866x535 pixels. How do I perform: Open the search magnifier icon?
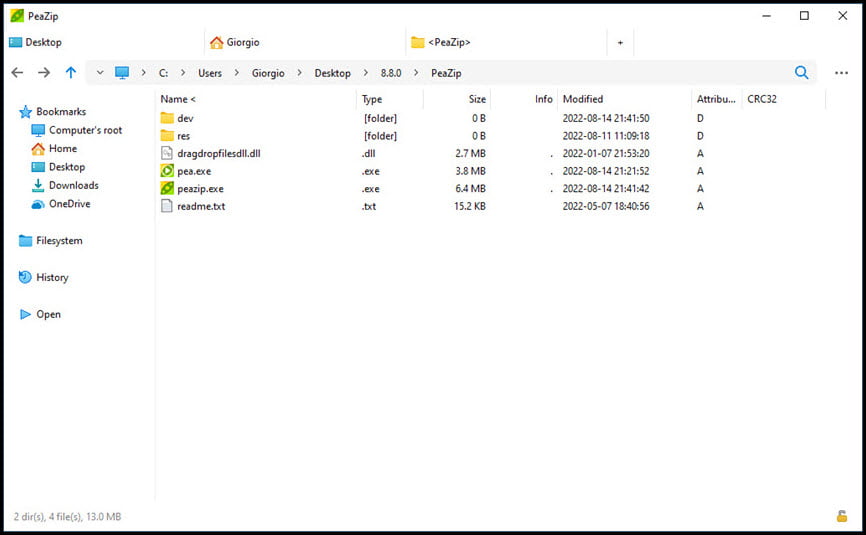point(801,72)
